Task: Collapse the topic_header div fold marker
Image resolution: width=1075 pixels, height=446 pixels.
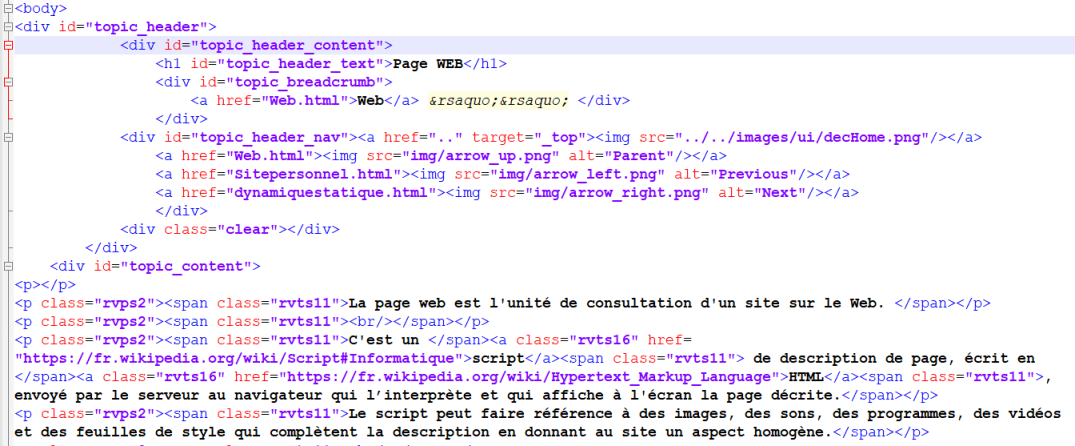Action: 6,27
